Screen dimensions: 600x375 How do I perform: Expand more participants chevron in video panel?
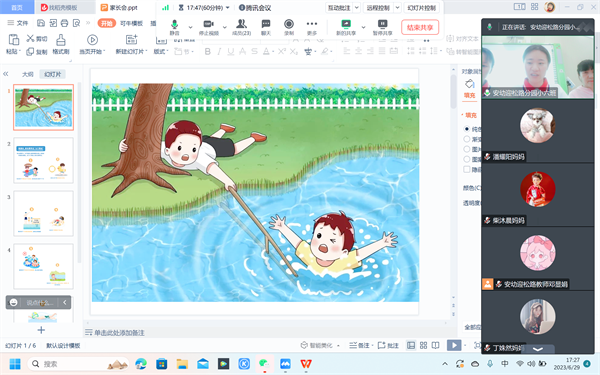[538, 349]
